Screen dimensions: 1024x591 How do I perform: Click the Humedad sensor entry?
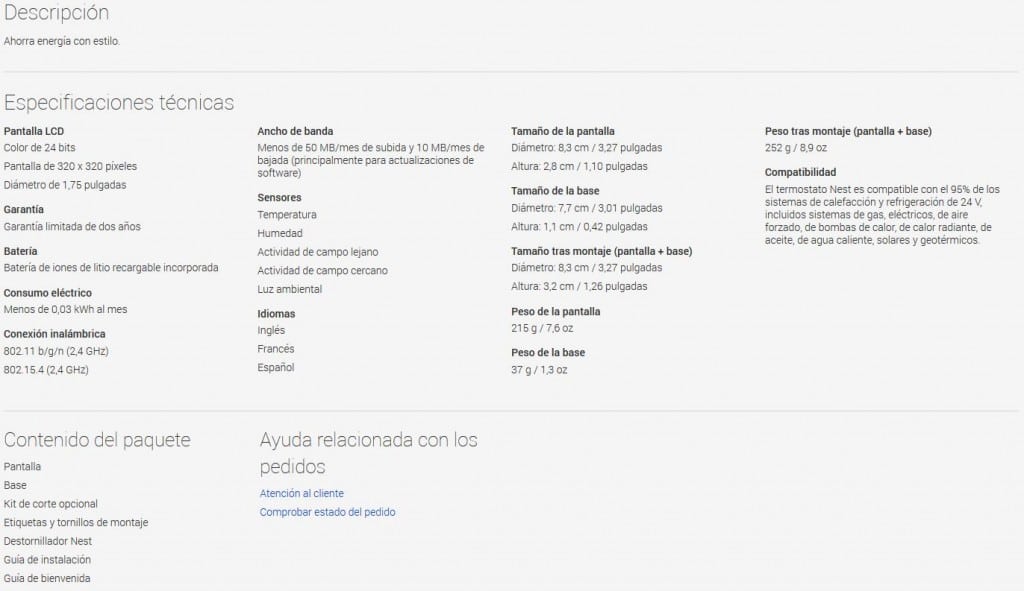click(280, 233)
